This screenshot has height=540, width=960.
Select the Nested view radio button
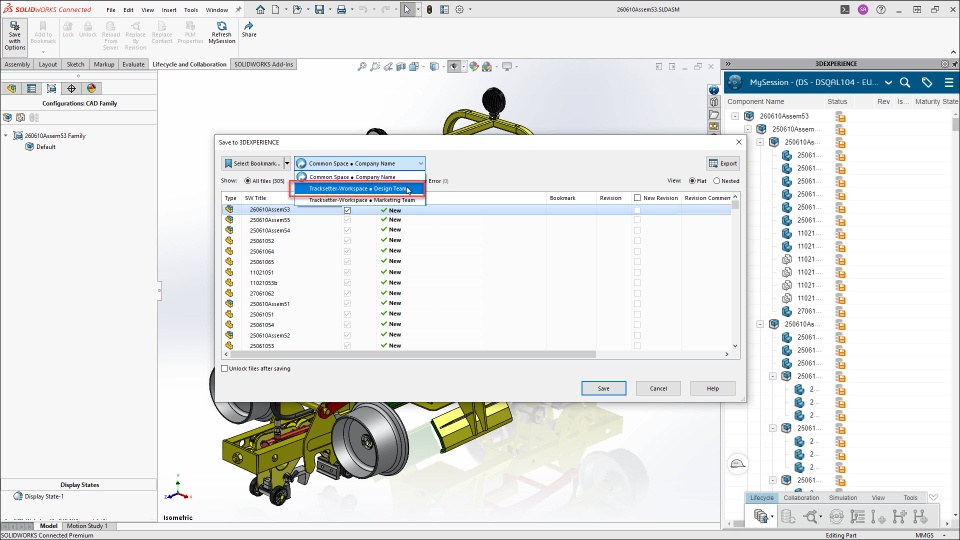[716, 181]
